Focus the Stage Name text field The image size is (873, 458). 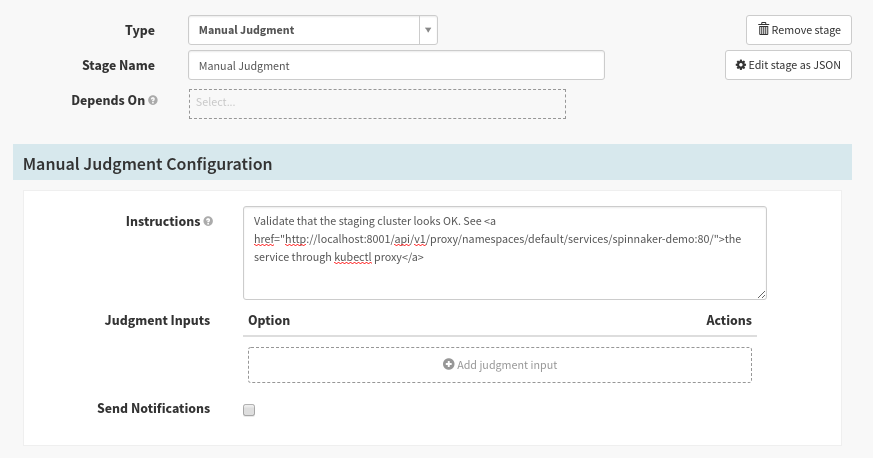point(396,66)
